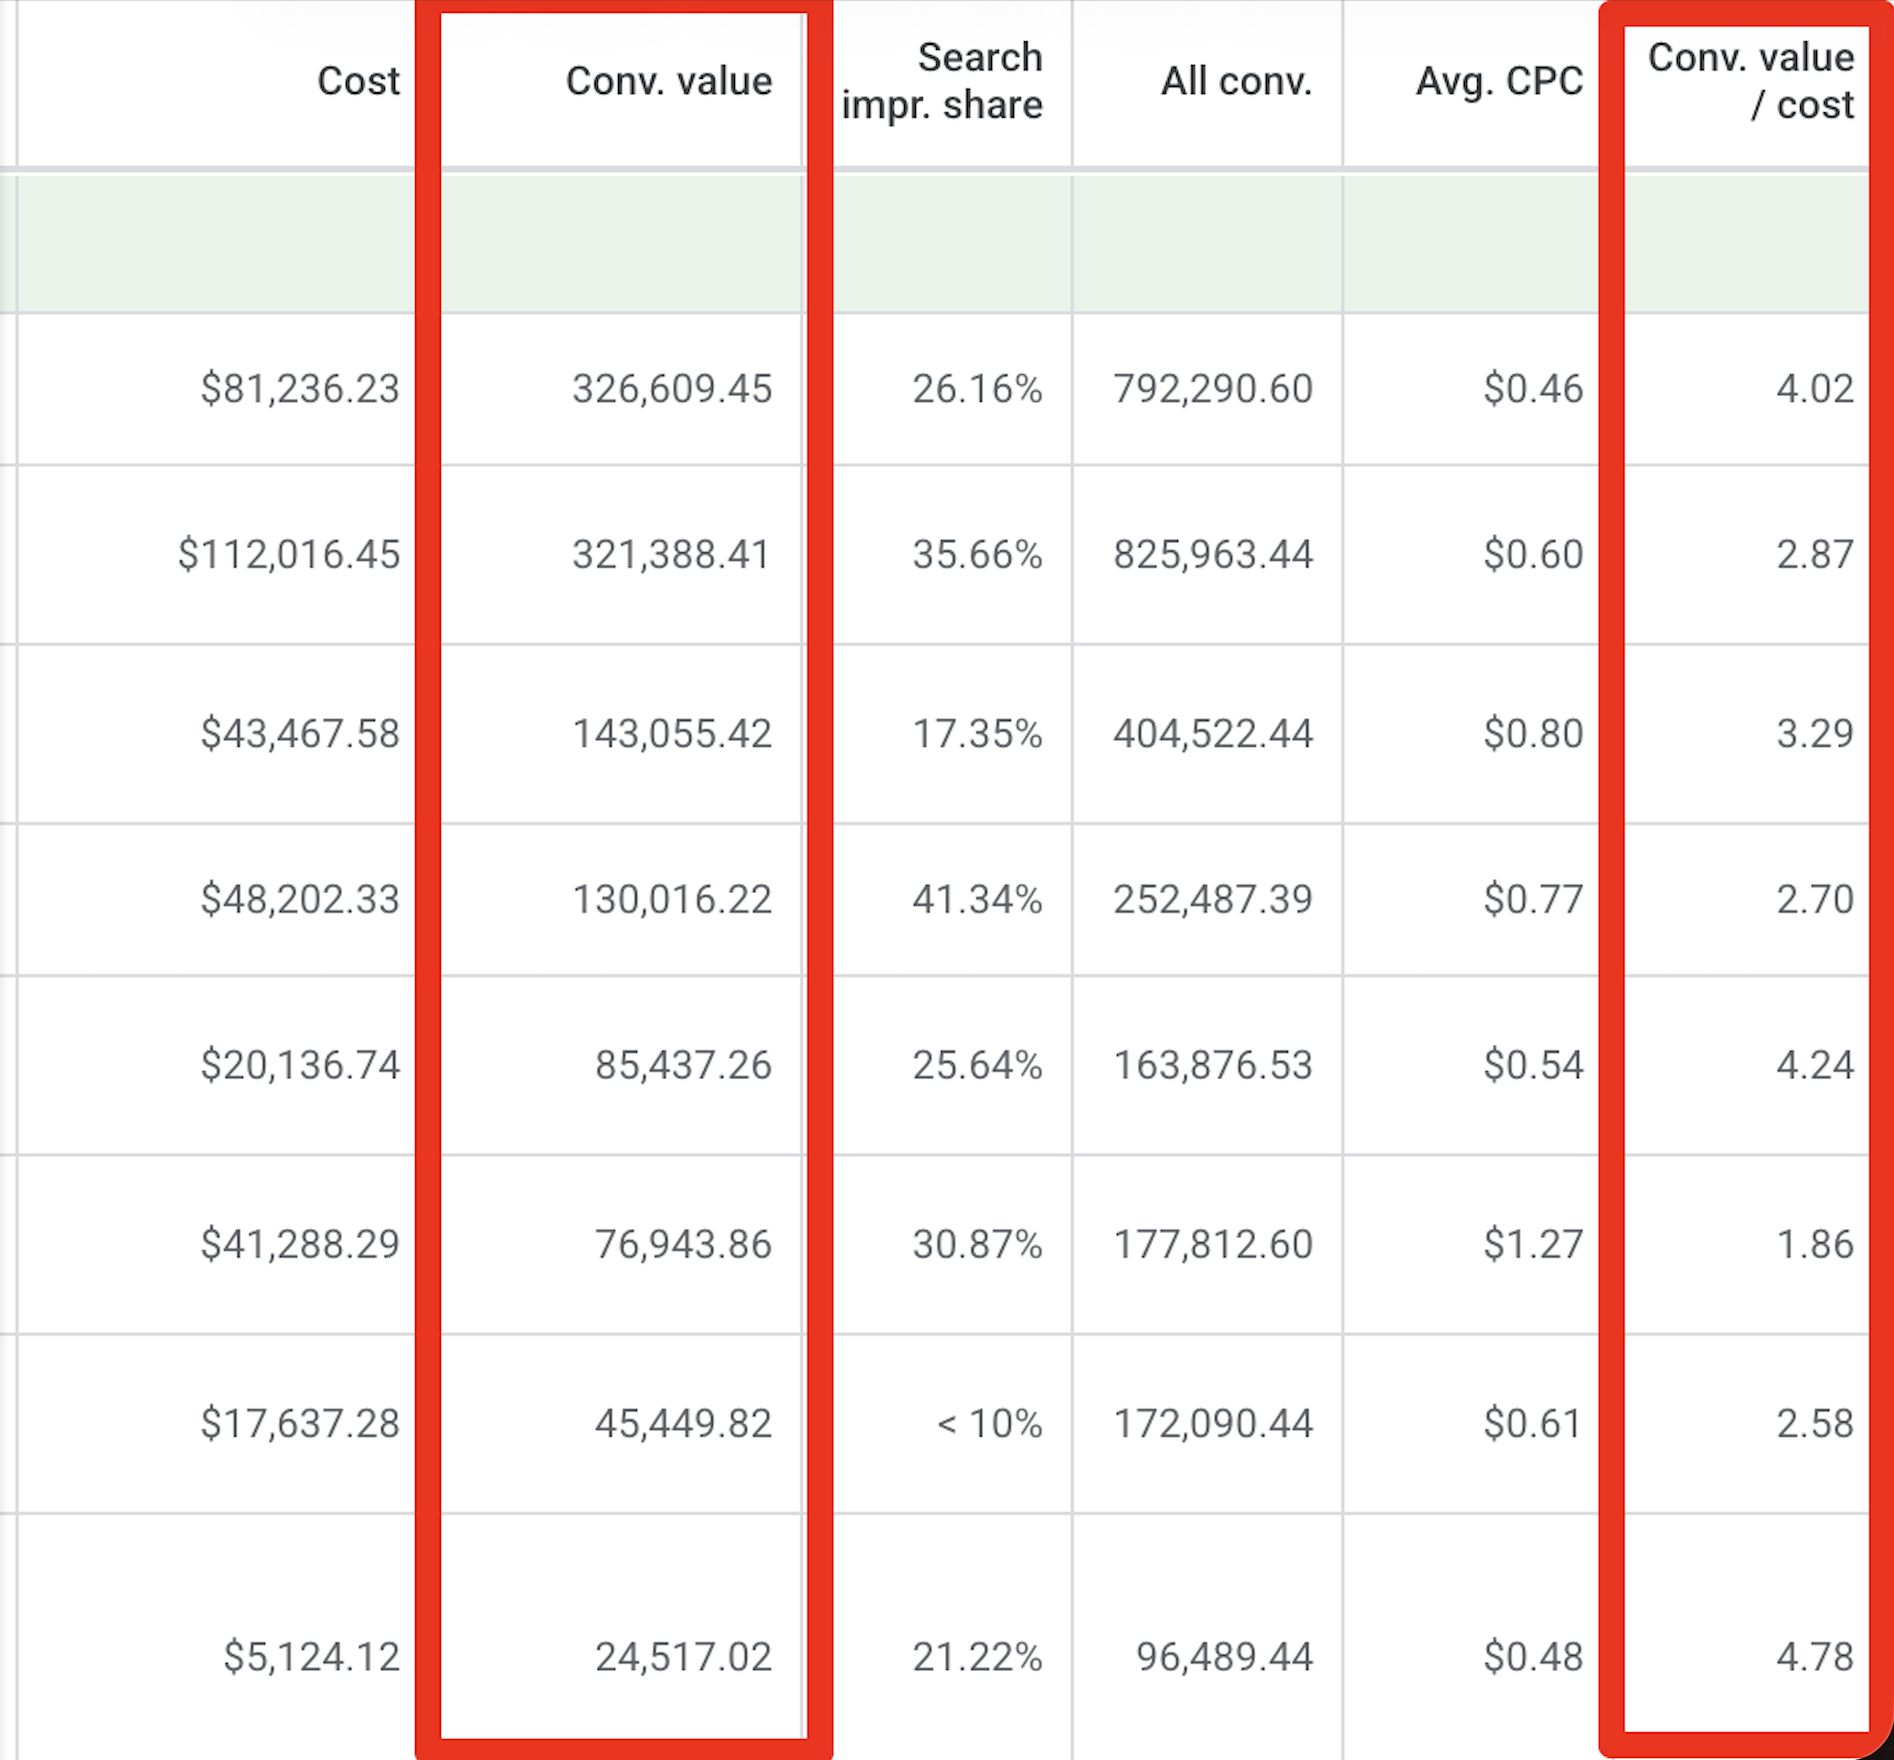Select the 4.78 conv. value/cost cell
Image resolution: width=1894 pixels, height=1760 pixels.
[x=1814, y=1657]
